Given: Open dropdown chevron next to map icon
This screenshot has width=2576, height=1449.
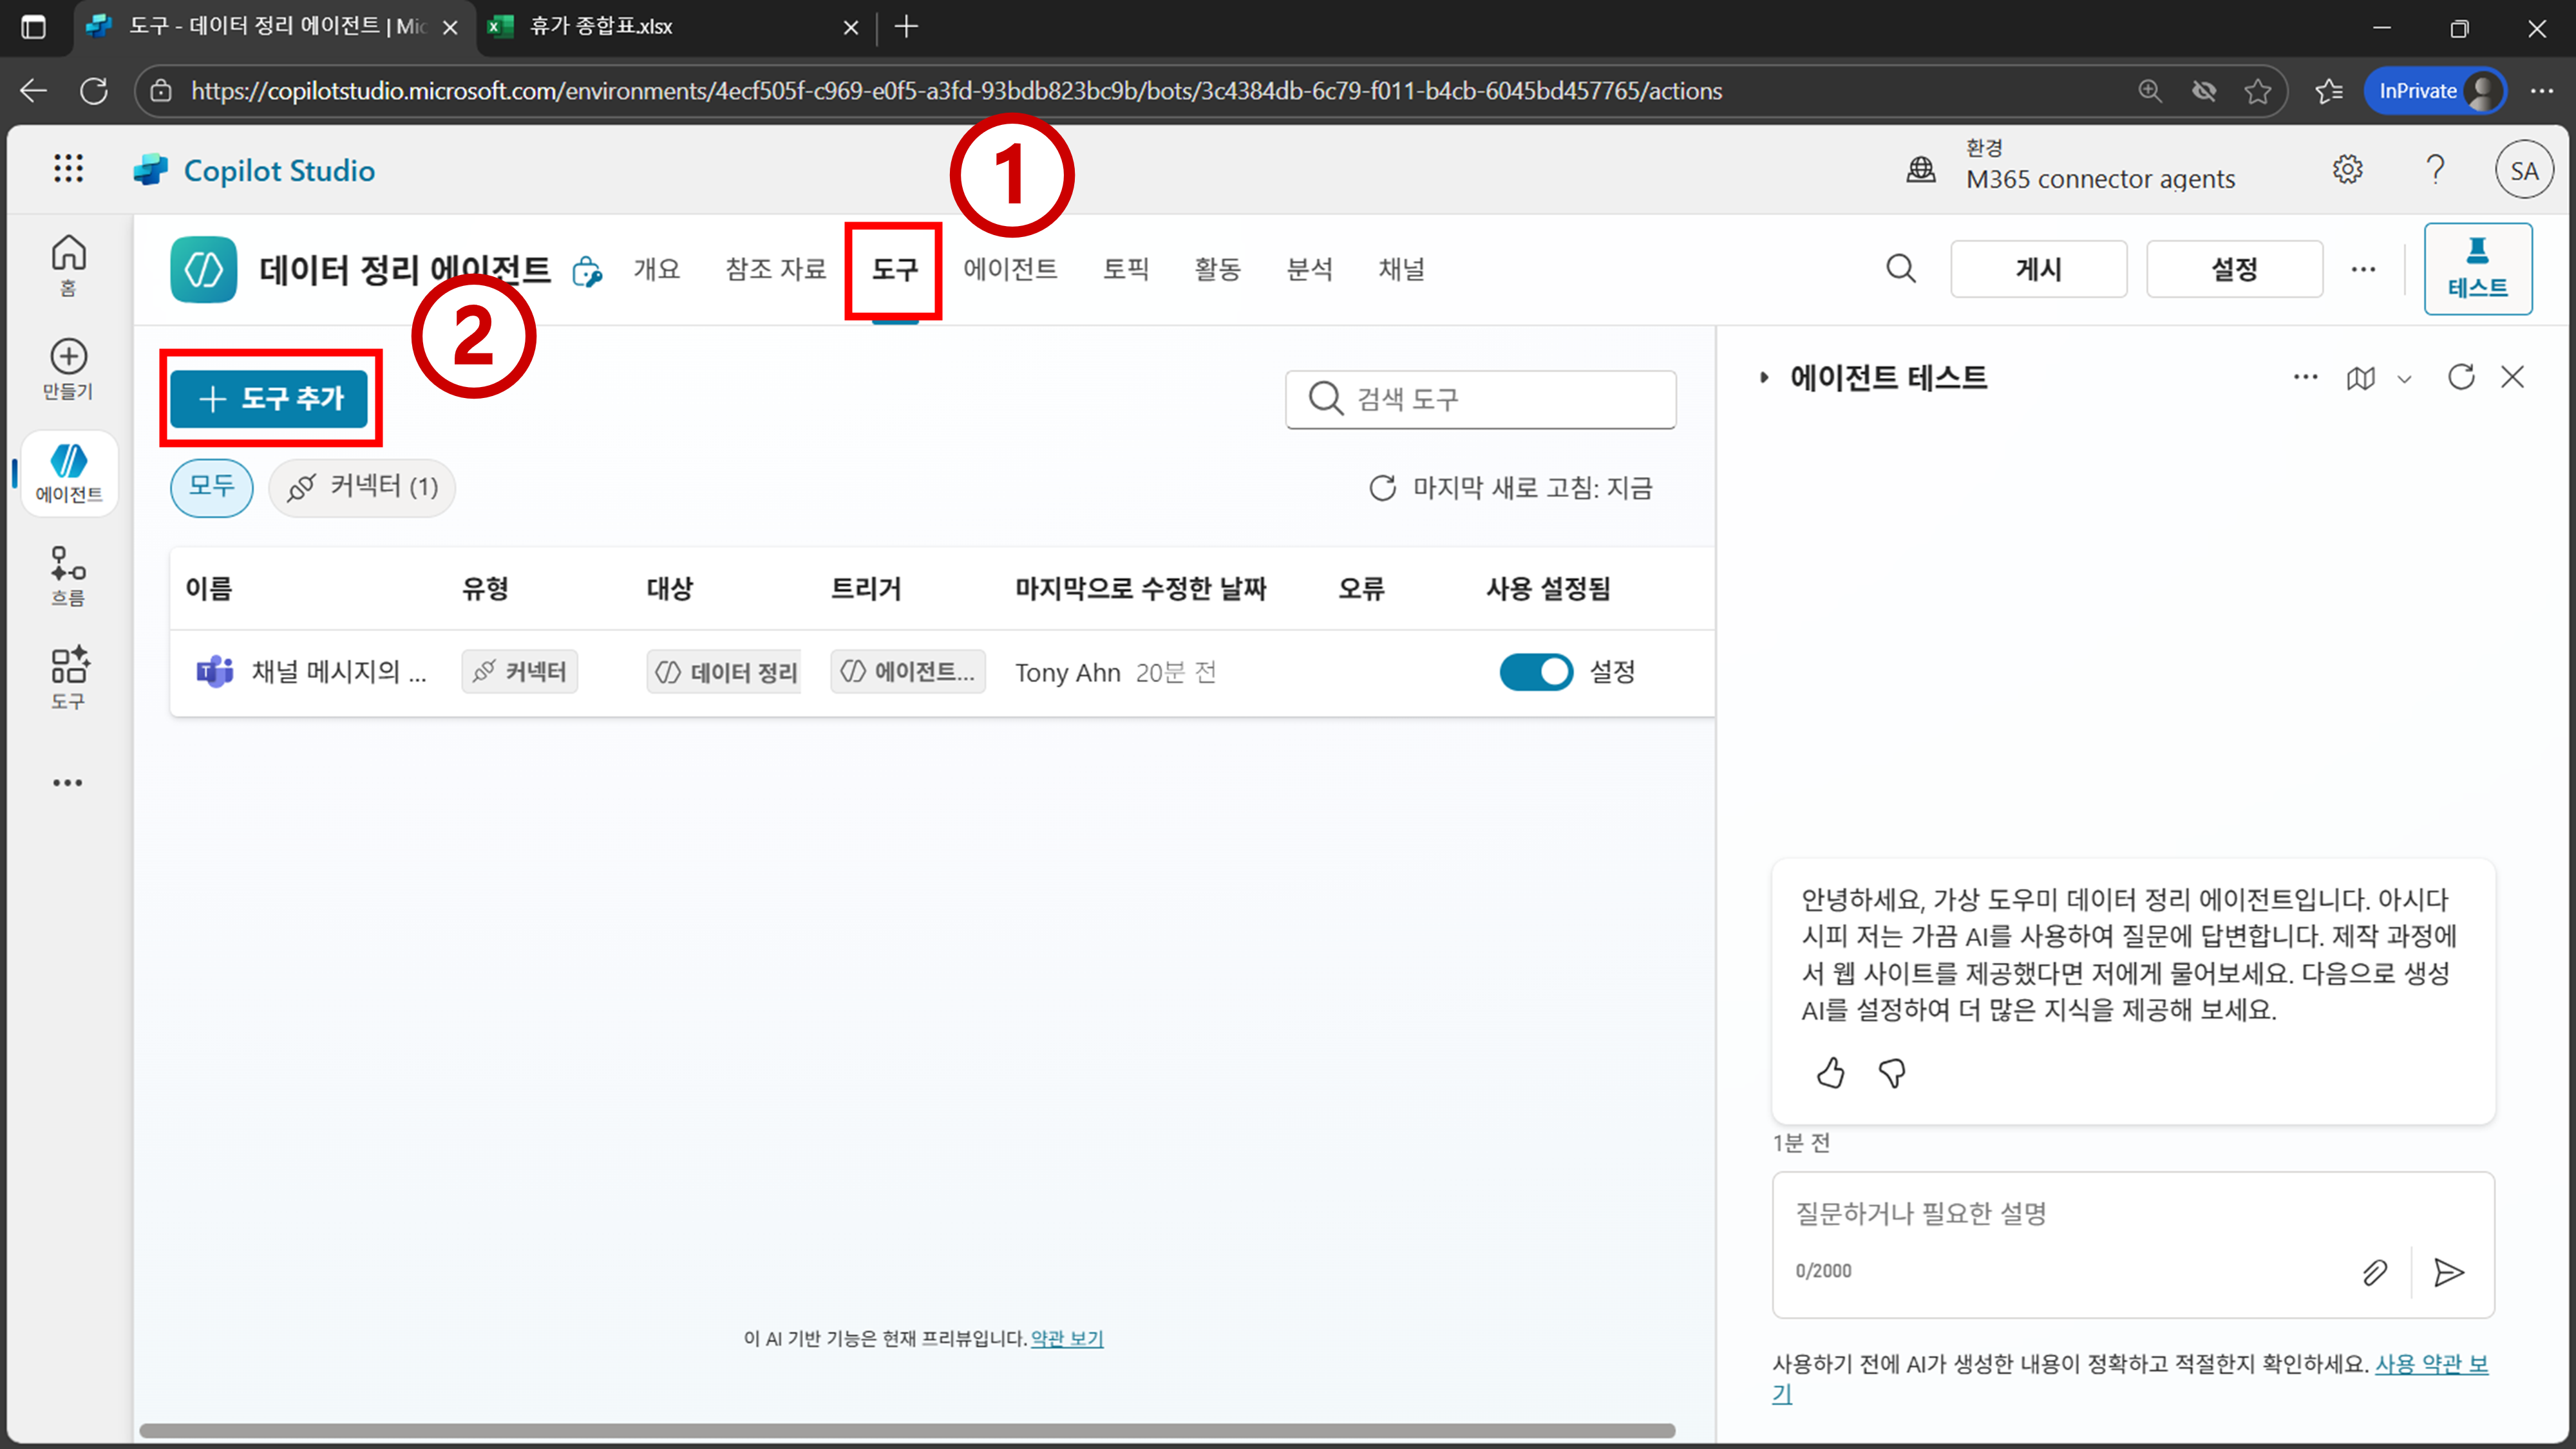Looking at the screenshot, I should point(2405,379).
